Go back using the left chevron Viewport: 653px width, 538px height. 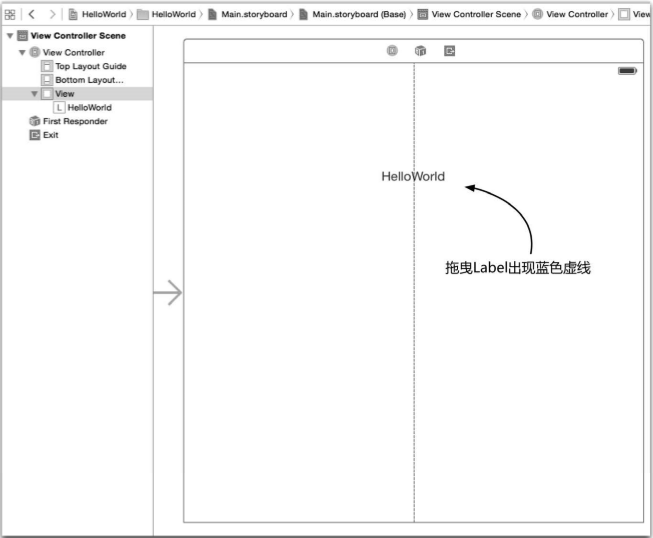[32, 14]
